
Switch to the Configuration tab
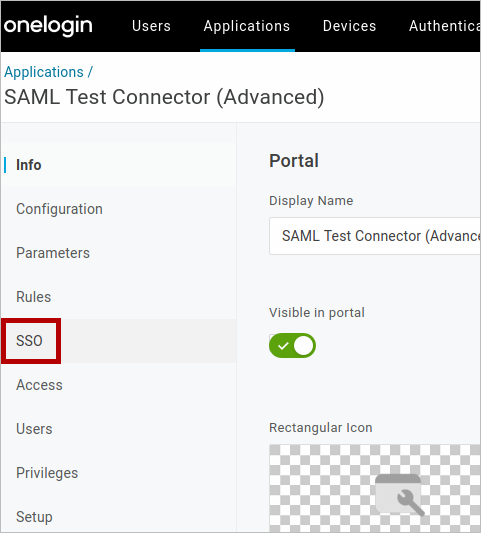click(59, 209)
